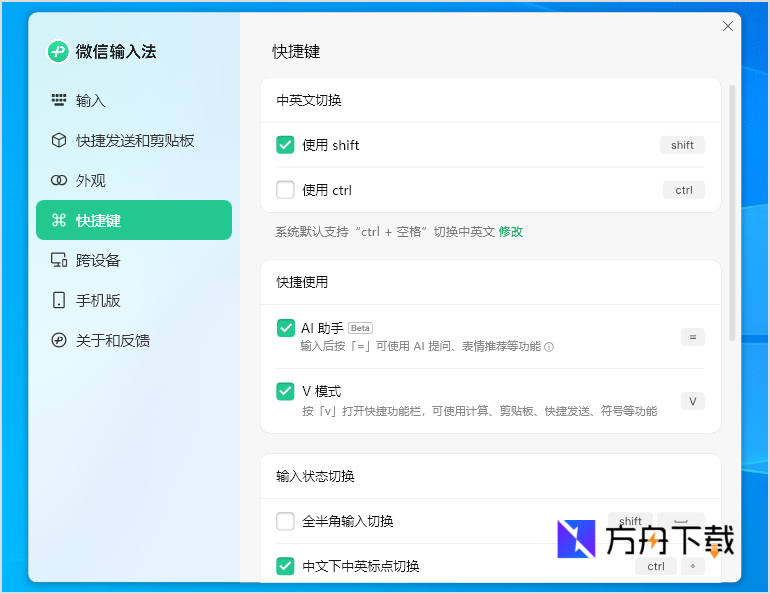
Task: Click the cube icon for 快捷发送和剪贴板
Action: (x=59, y=140)
